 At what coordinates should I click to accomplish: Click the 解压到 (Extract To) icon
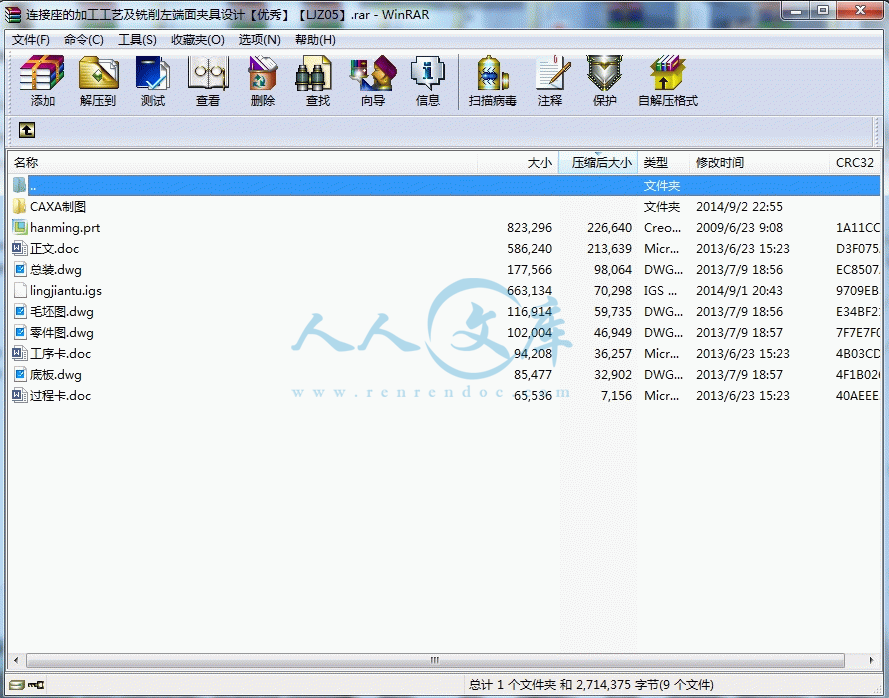98,73
